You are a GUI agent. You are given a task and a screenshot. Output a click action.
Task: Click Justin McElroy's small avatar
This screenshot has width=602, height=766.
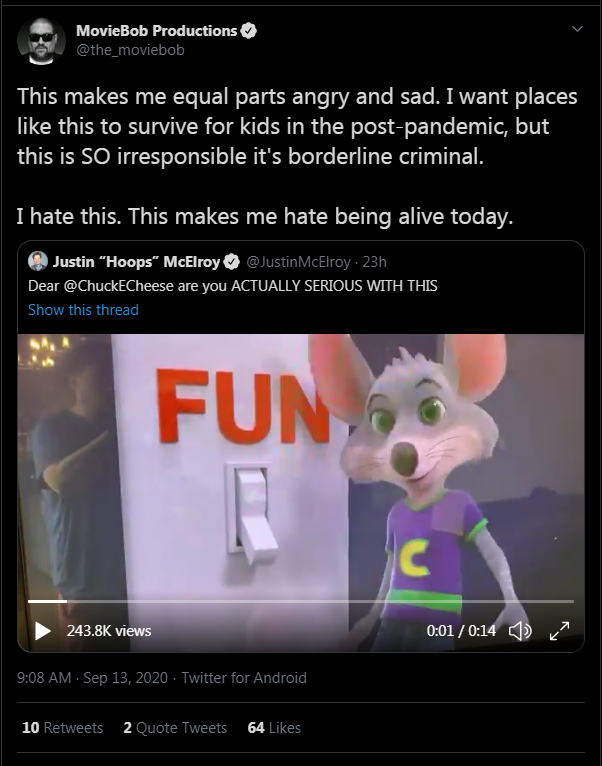pyautogui.click(x=38, y=261)
